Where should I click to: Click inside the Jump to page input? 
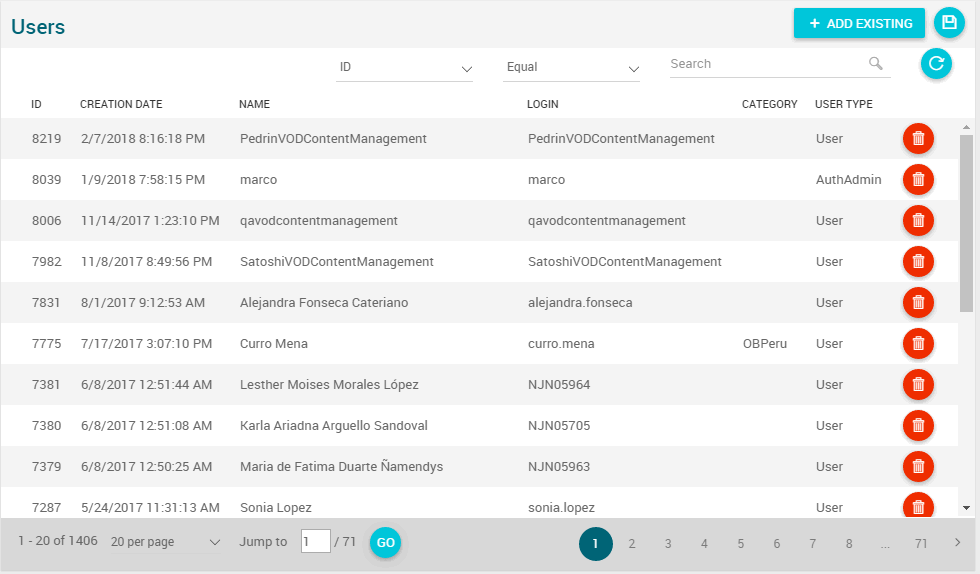tap(315, 542)
